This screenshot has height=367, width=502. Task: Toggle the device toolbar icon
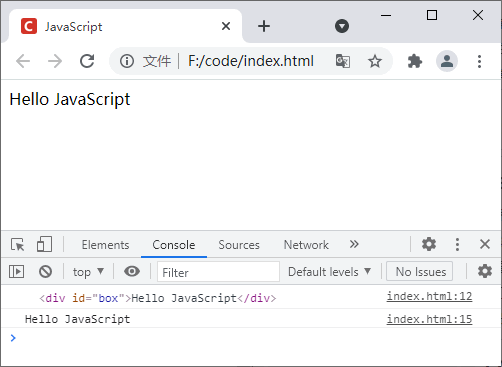[44, 244]
